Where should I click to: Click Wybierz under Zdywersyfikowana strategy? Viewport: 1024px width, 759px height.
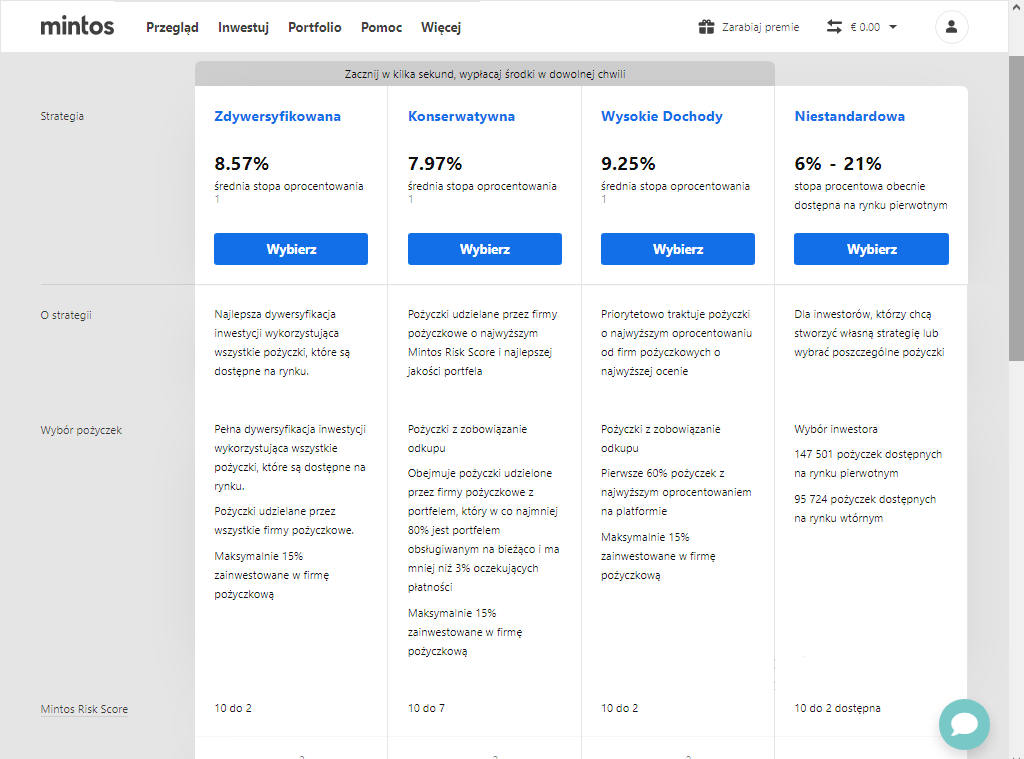pyautogui.click(x=291, y=249)
